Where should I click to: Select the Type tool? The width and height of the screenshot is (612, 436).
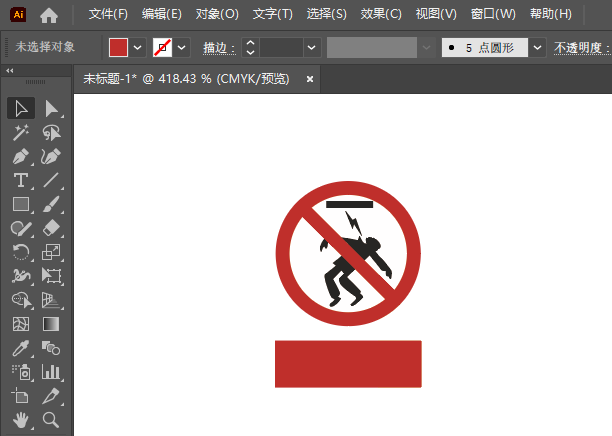tap(21, 181)
